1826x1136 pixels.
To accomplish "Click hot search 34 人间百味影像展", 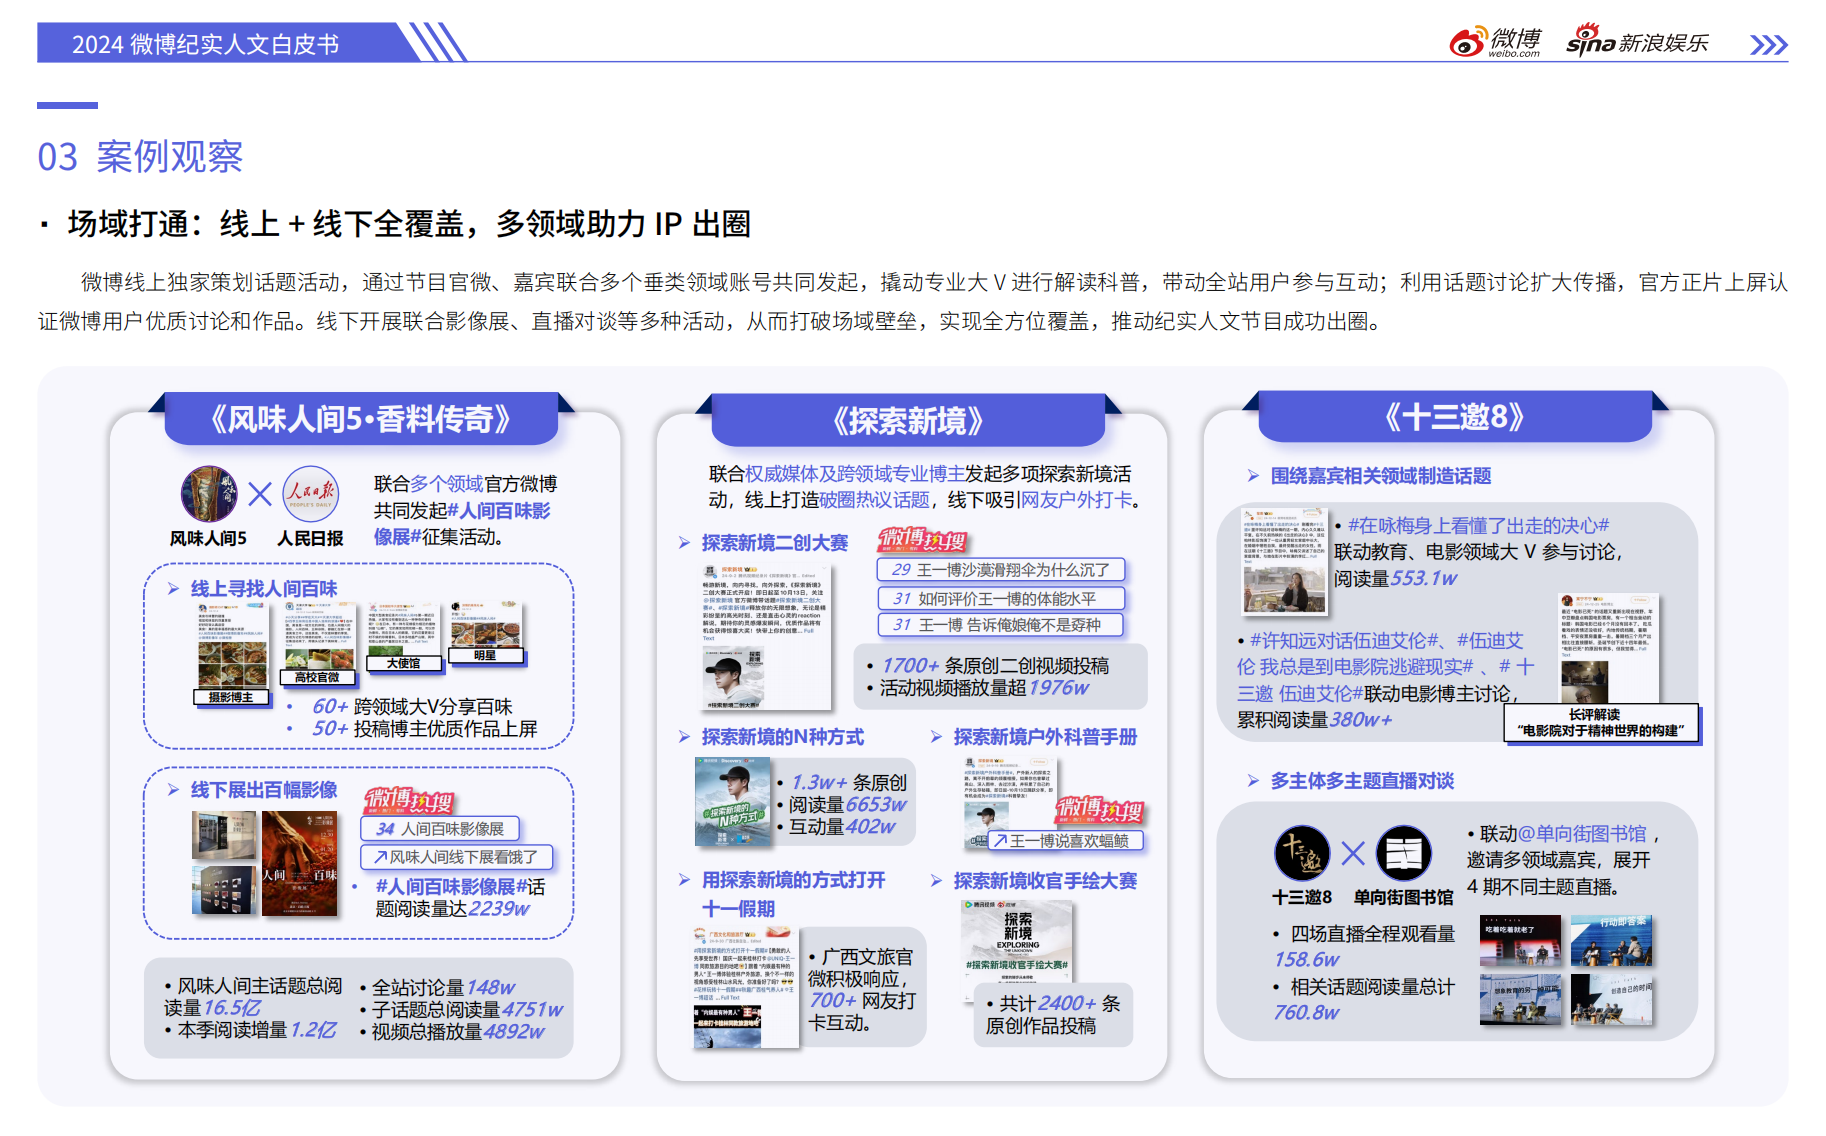I will (x=440, y=829).
